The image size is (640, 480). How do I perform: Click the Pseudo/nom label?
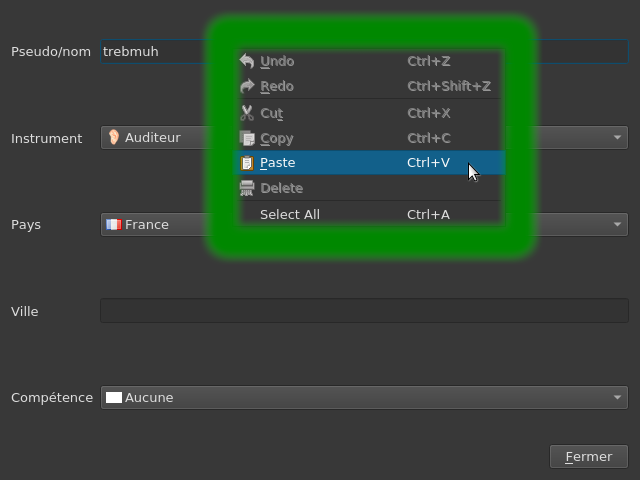51,52
